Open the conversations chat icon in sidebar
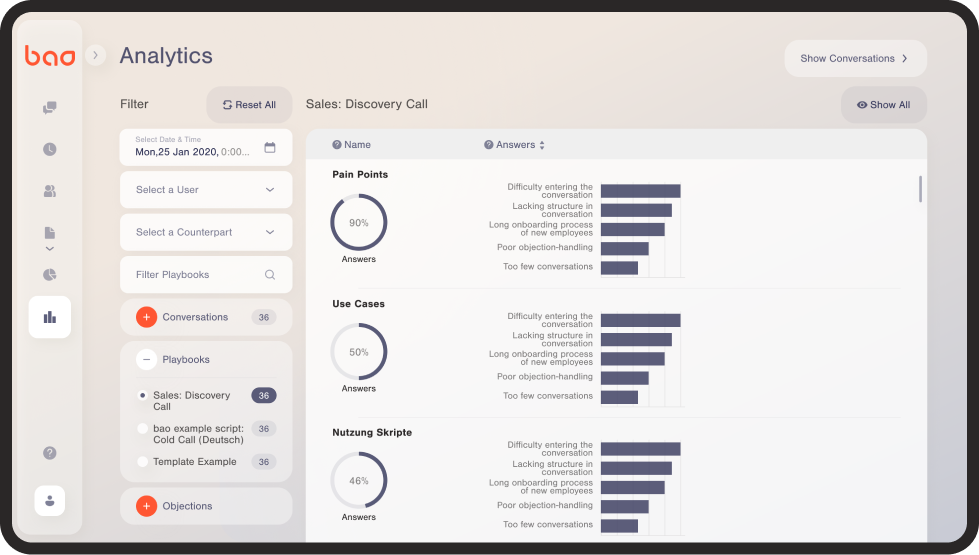The image size is (979, 555). tap(49, 108)
